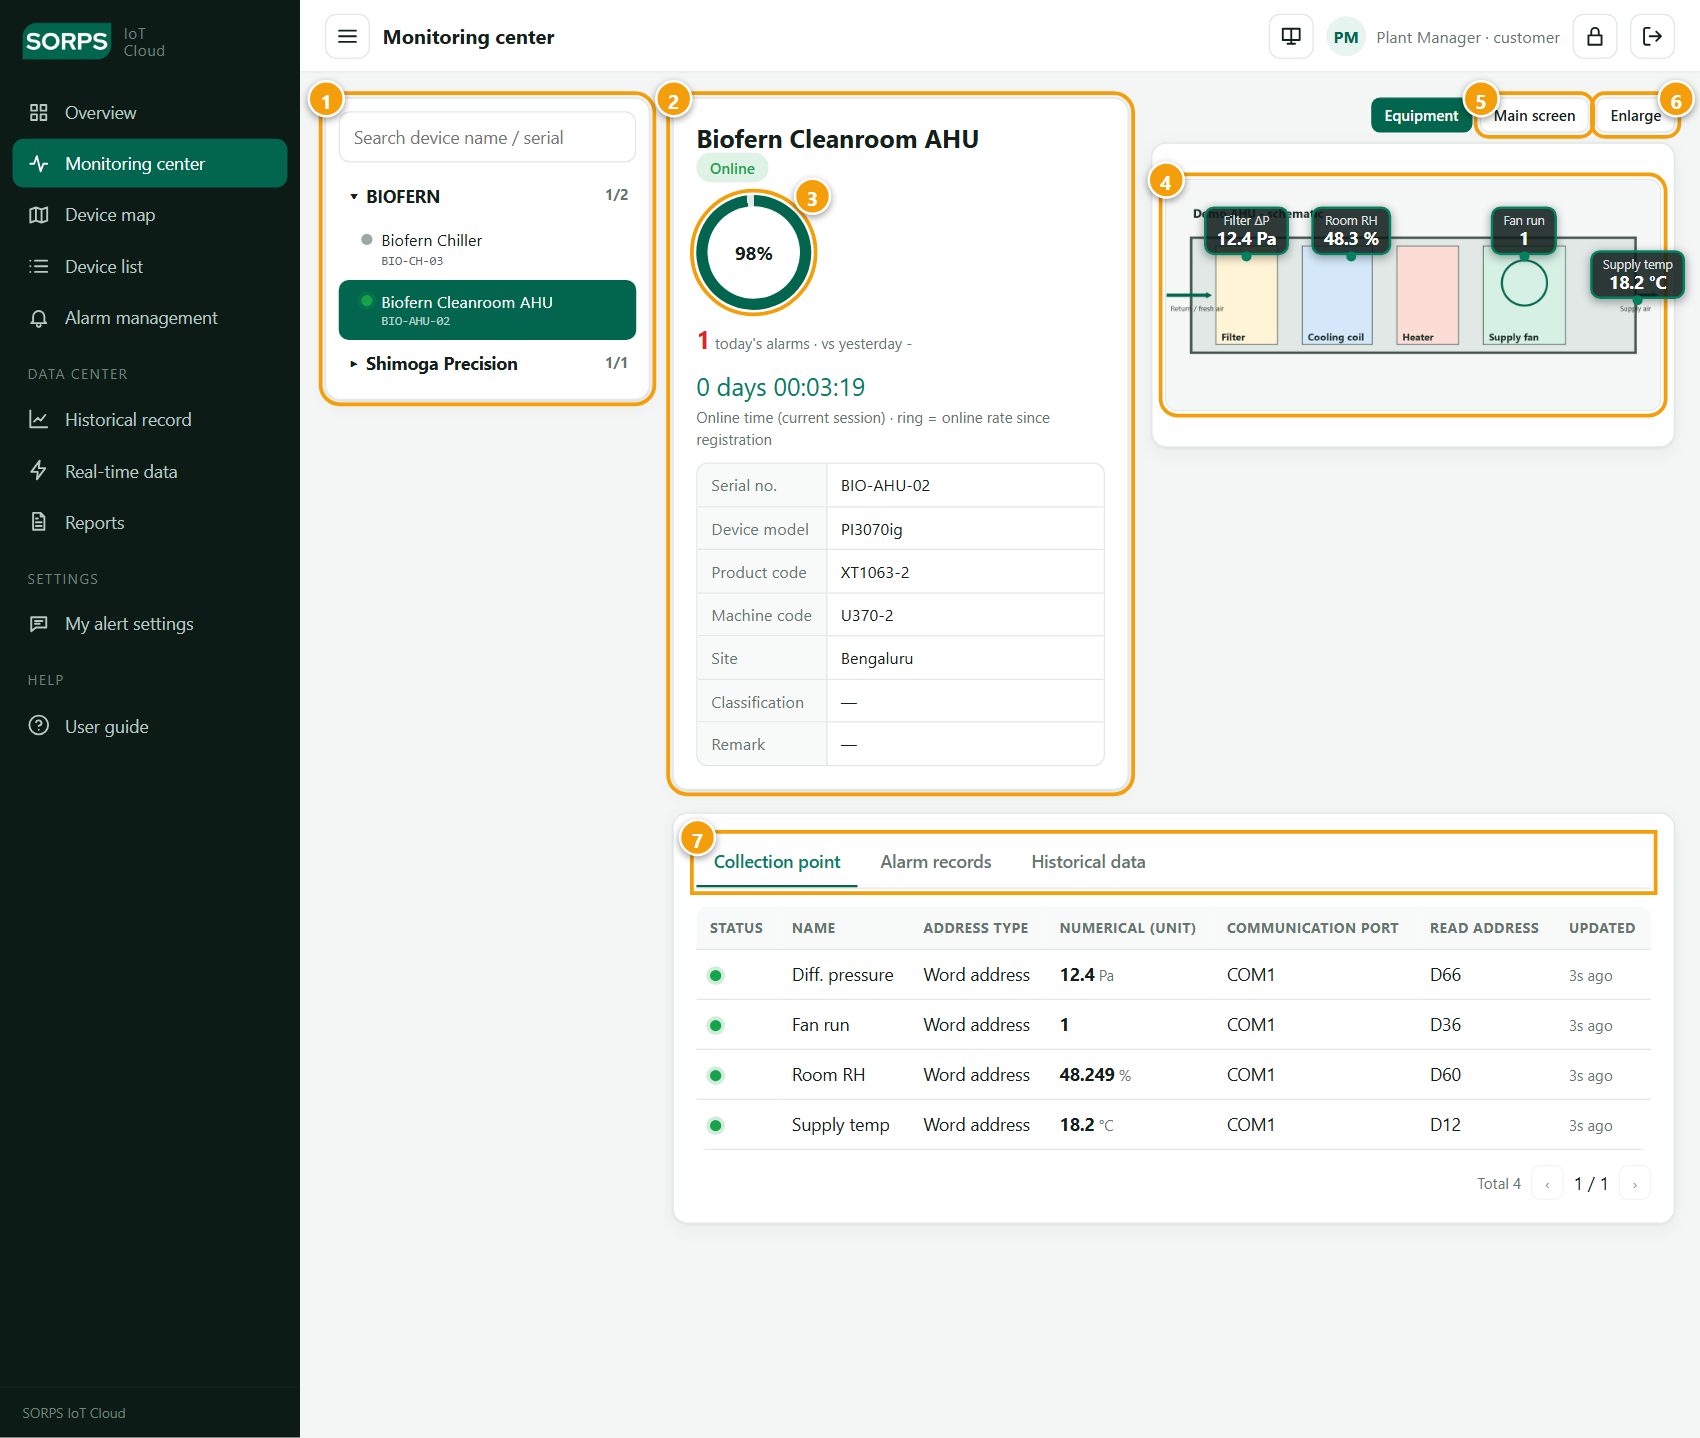Open Reports page
Screen dimensions: 1700x1438
point(150,523)
